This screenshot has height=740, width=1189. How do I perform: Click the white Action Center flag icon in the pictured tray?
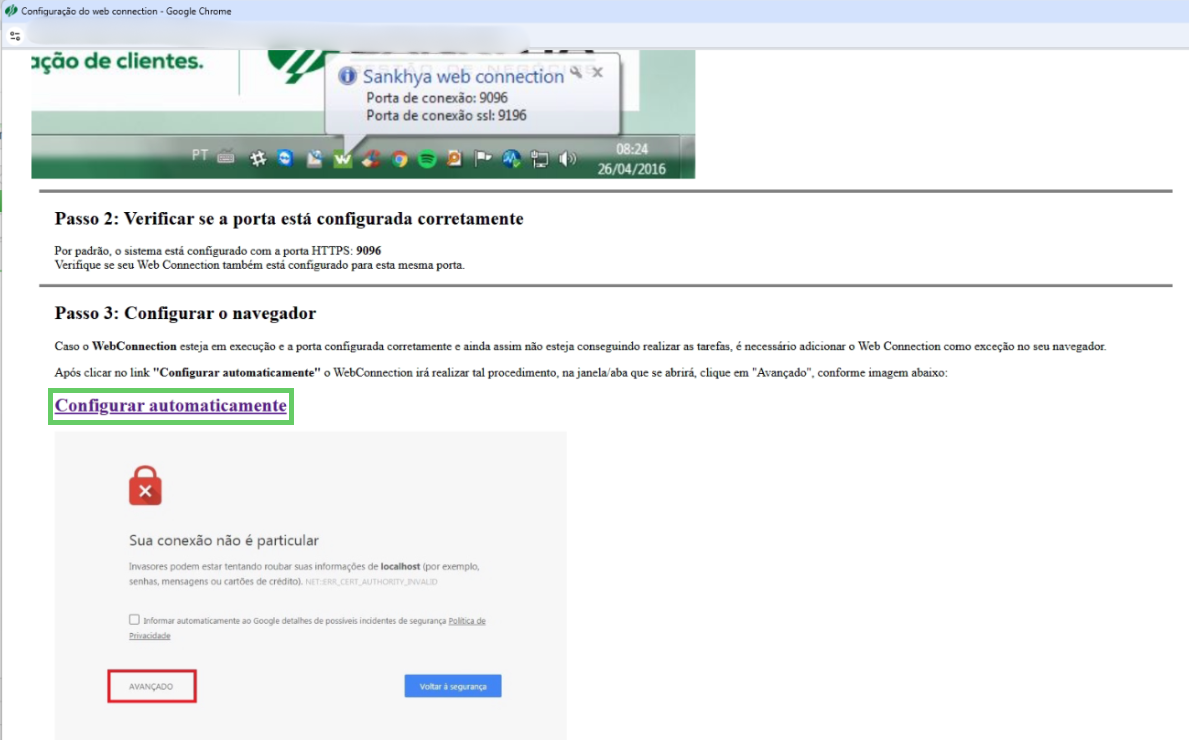[x=482, y=158]
